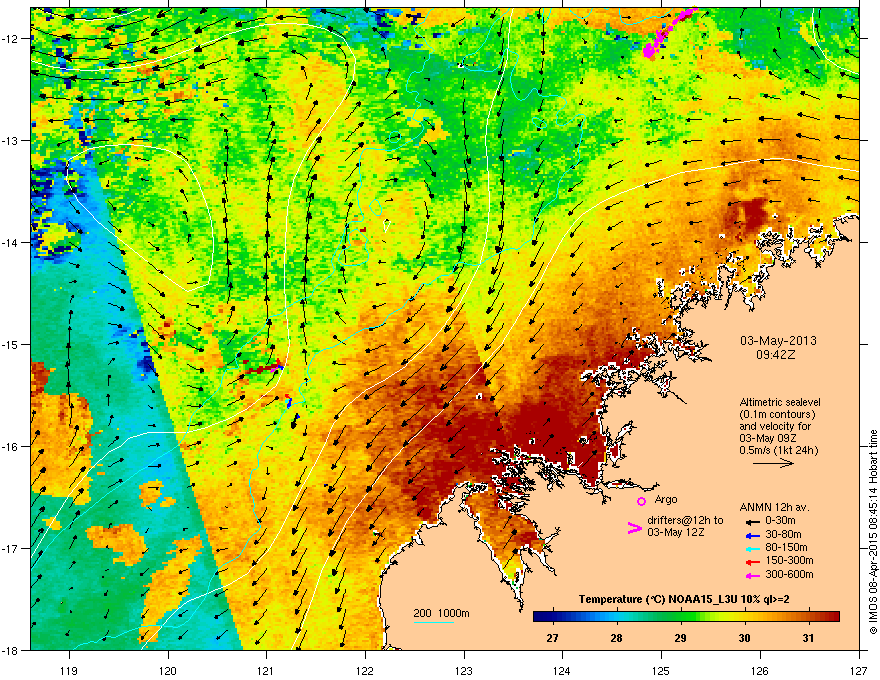
Task: Click the longitude axis label "121"
Action: point(267,670)
